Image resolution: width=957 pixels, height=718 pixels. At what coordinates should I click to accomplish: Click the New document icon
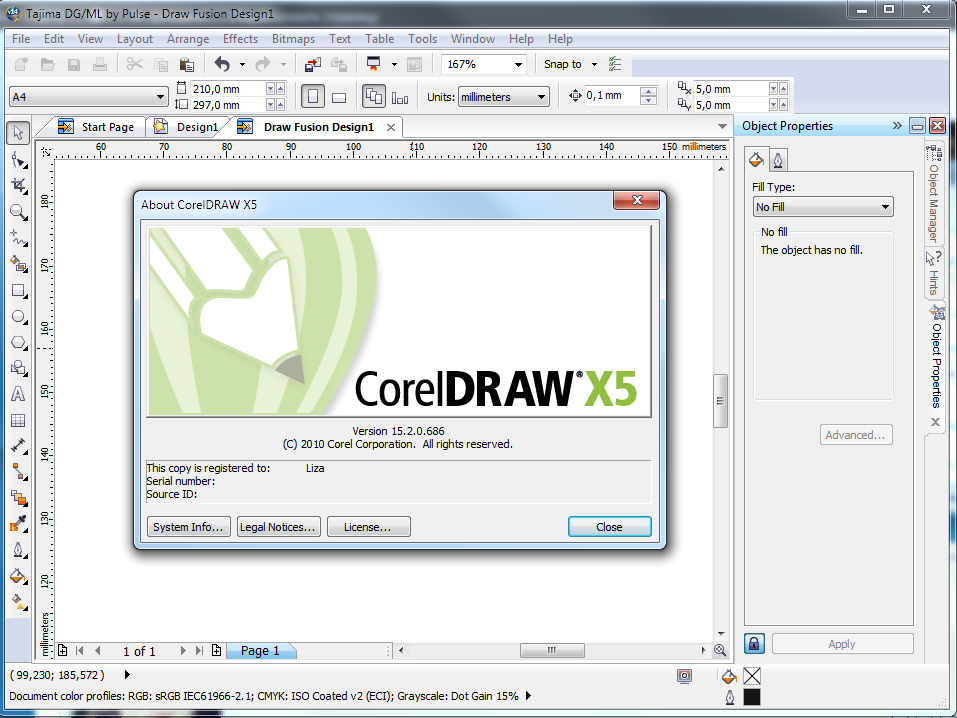click(21, 64)
